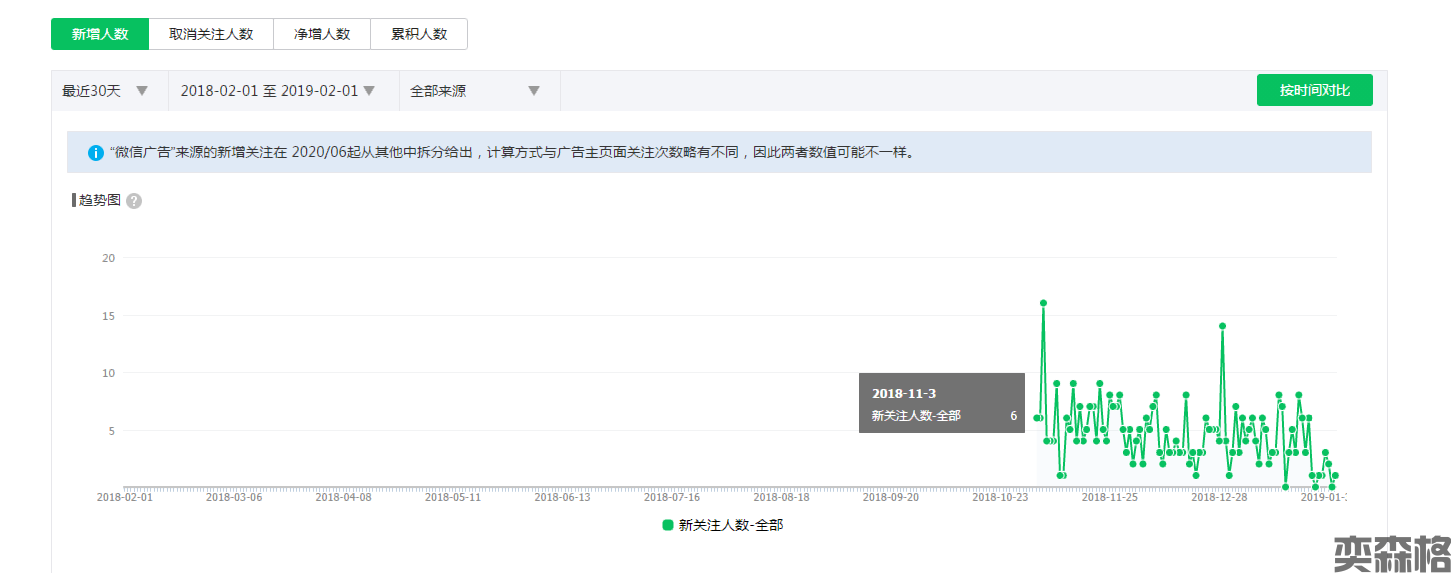Click the question mark help icon beside 趋势图
This screenshot has width=1451, height=573.
[134, 201]
